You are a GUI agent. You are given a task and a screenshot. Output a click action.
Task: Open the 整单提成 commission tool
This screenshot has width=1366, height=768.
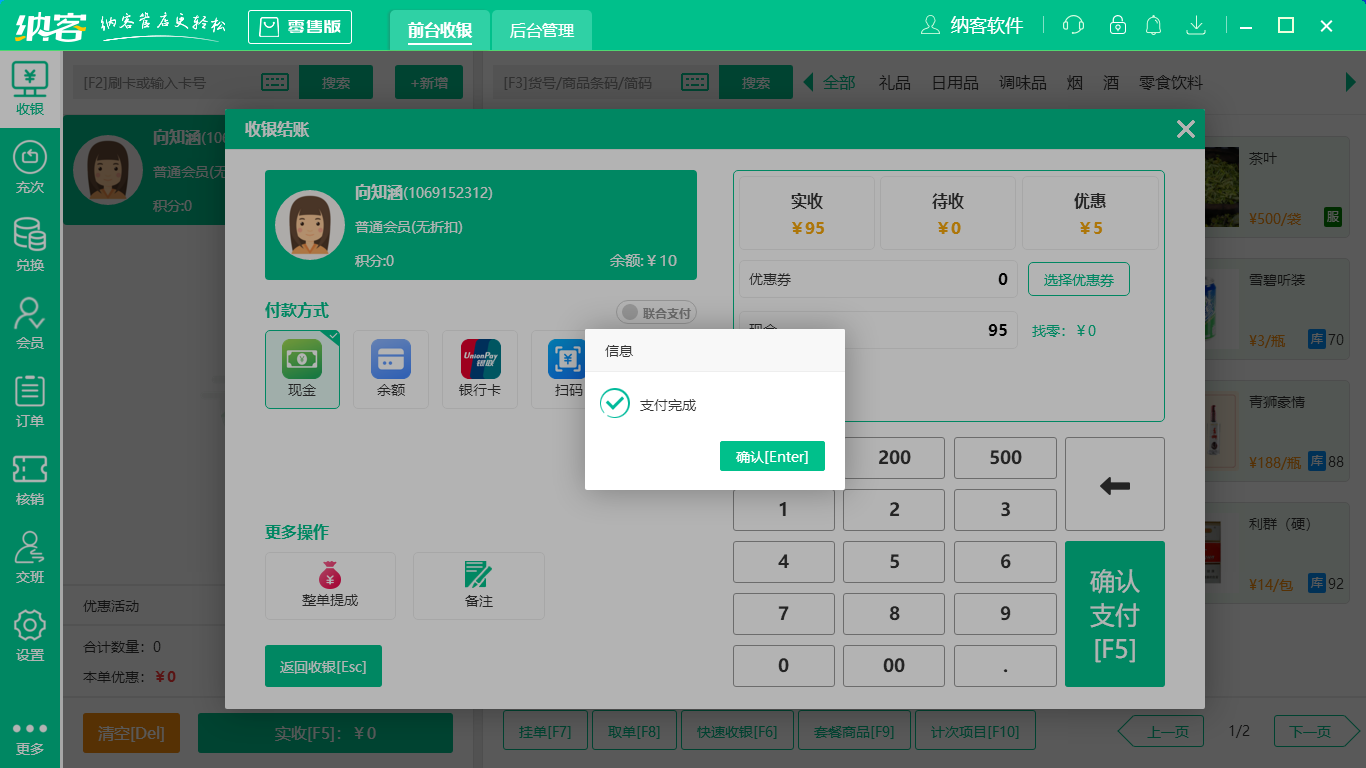coord(329,586)
